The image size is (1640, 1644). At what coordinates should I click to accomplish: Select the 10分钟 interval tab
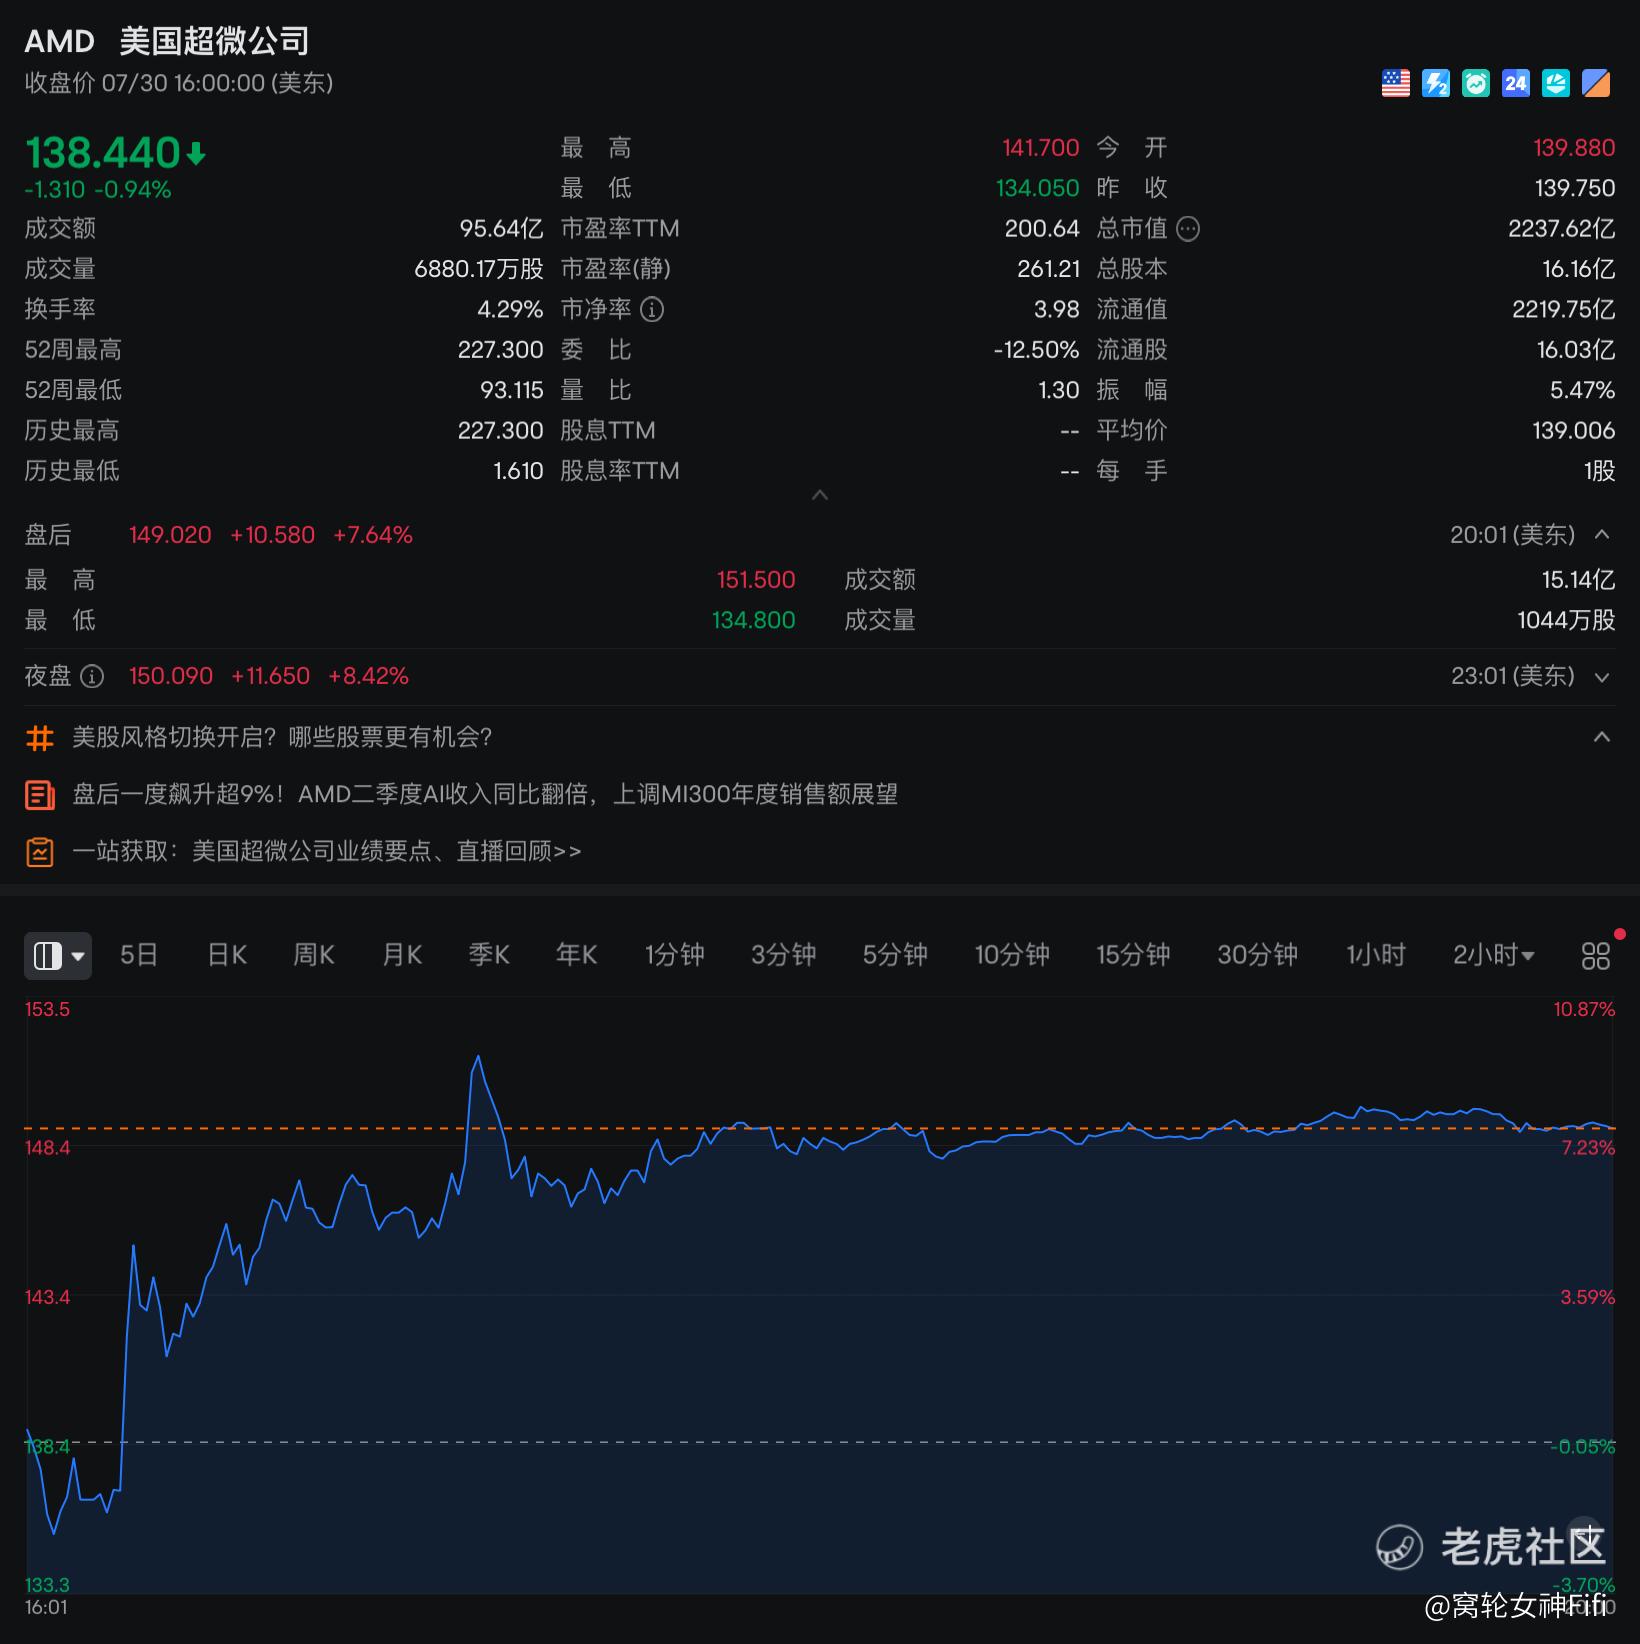(x=1012, y=955)
